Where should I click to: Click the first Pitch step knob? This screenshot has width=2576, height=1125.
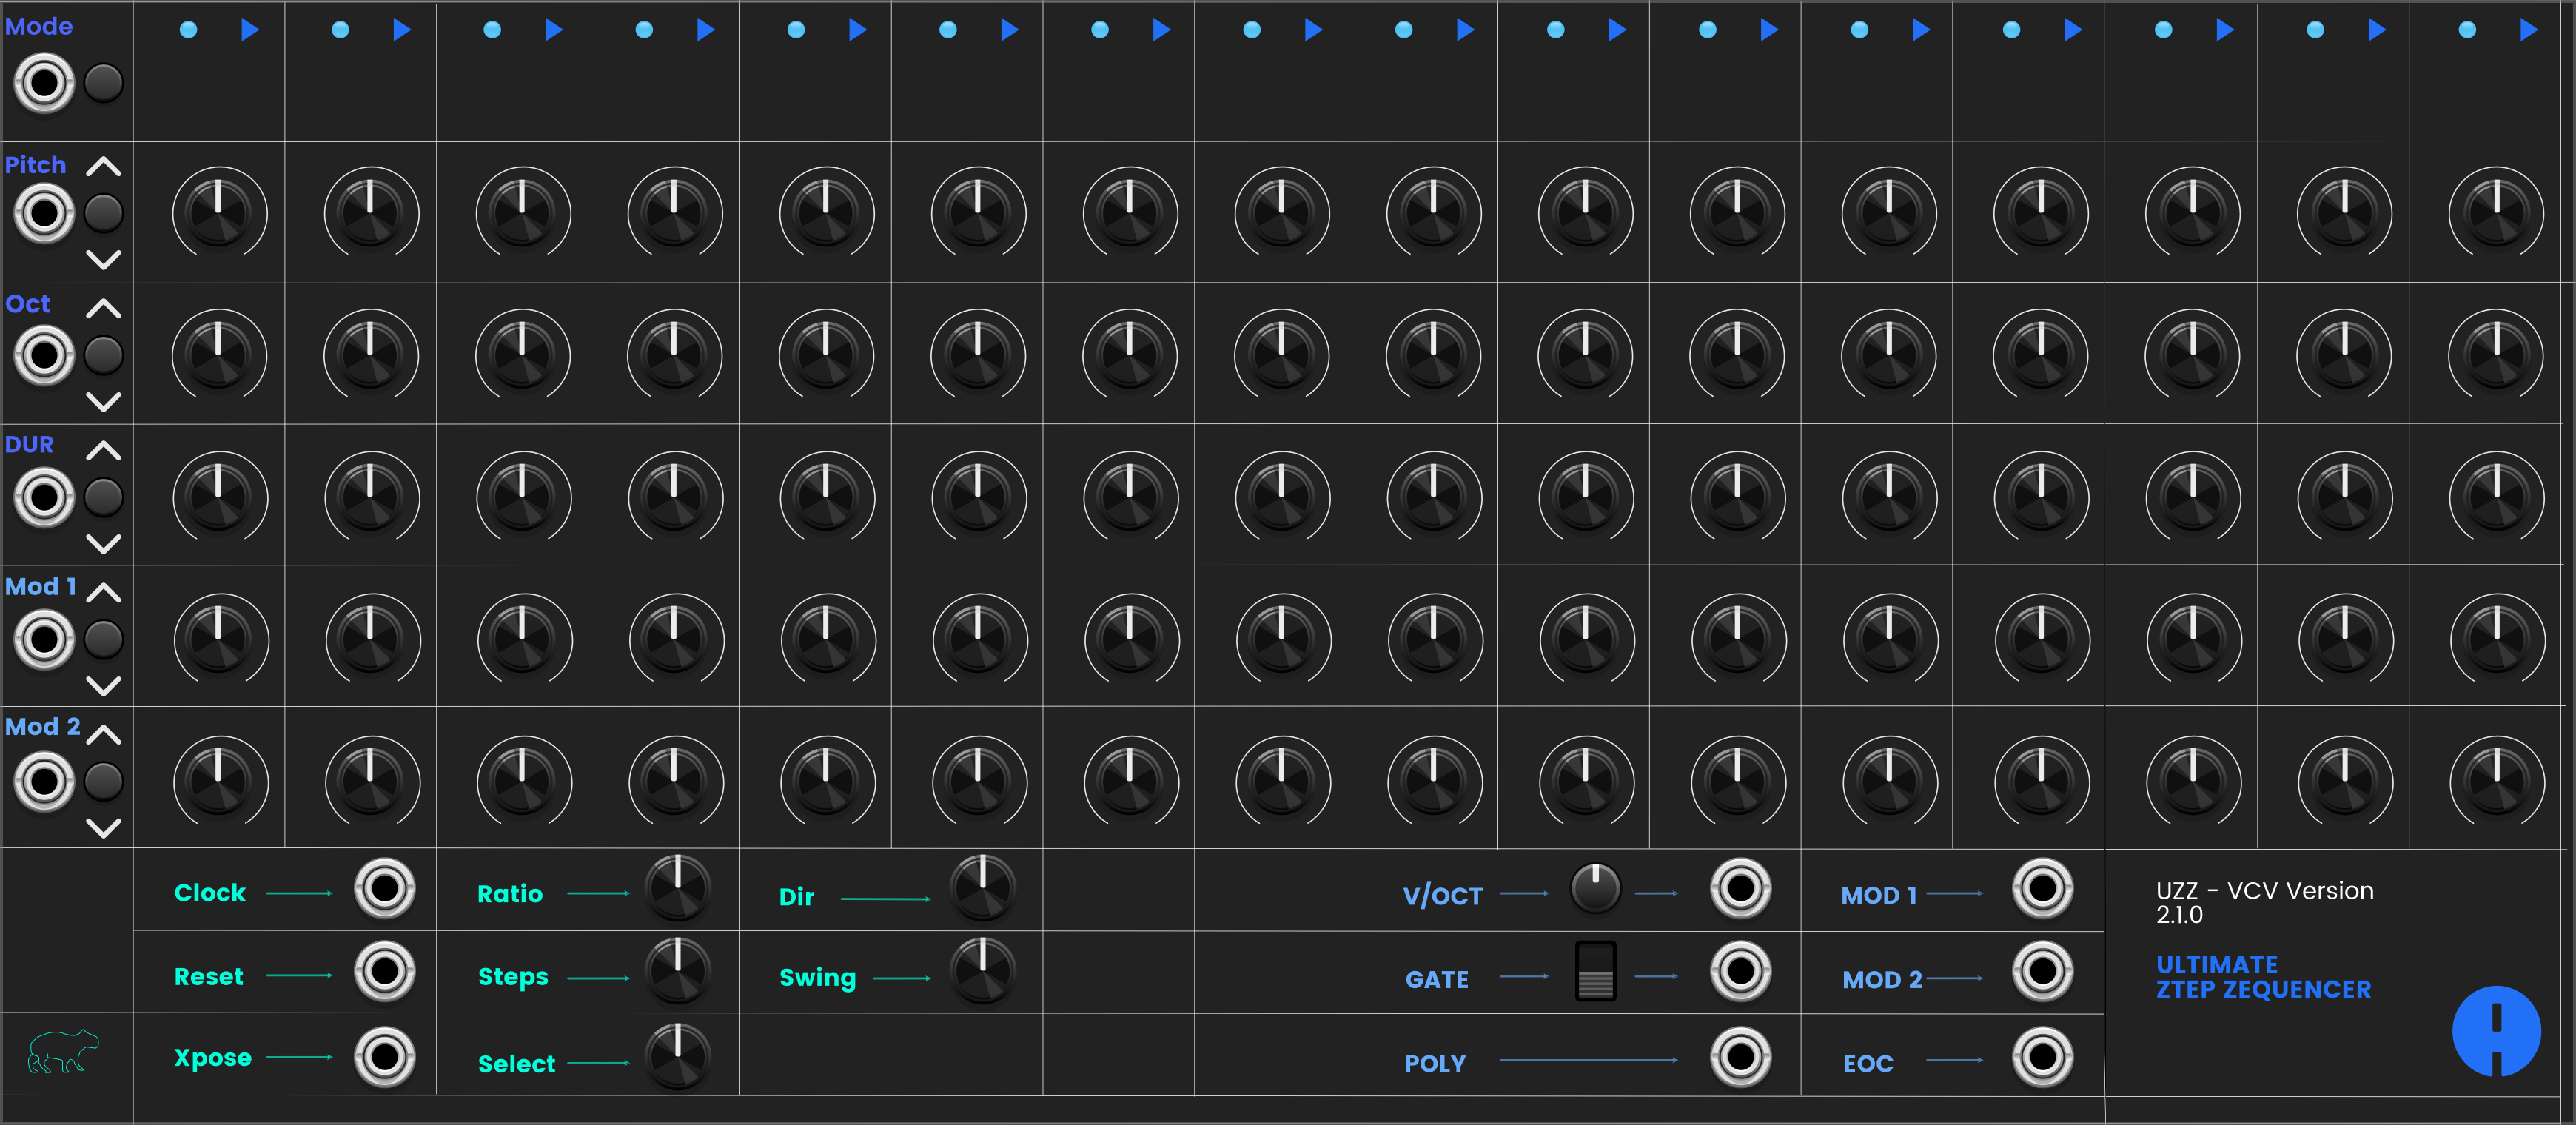point(219,212)
